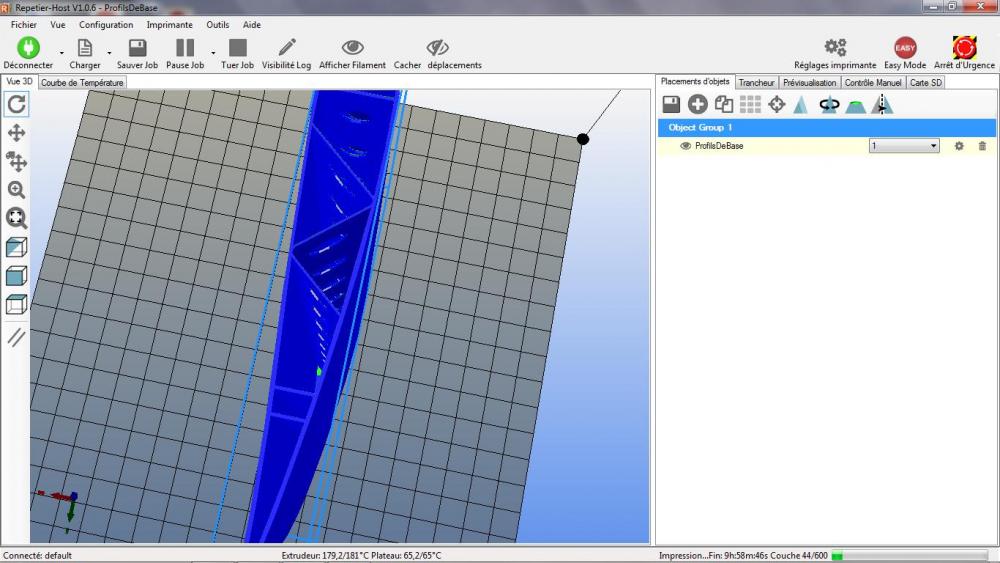Open the Carte SD tab
This screenshot has height=563, width=1000.
coord(926,83)
